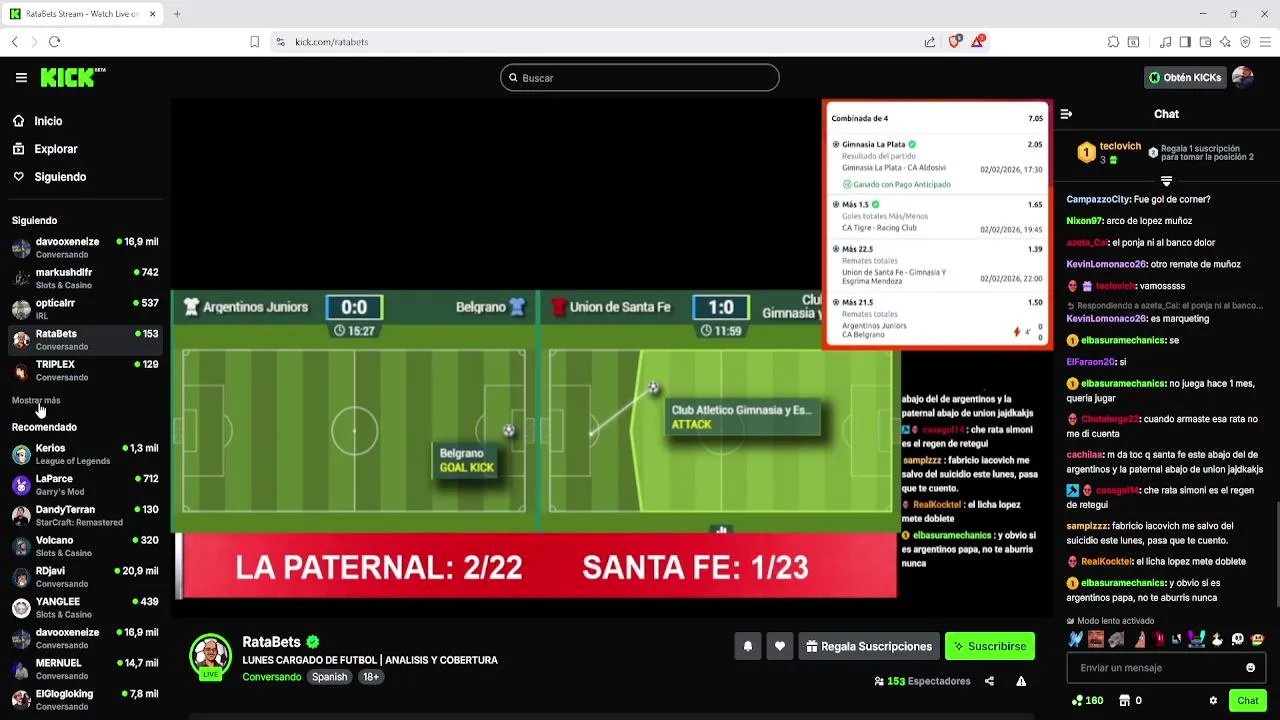Click Nixon97 username in chat
1280x720 pixels.
tap(1084, 221)
